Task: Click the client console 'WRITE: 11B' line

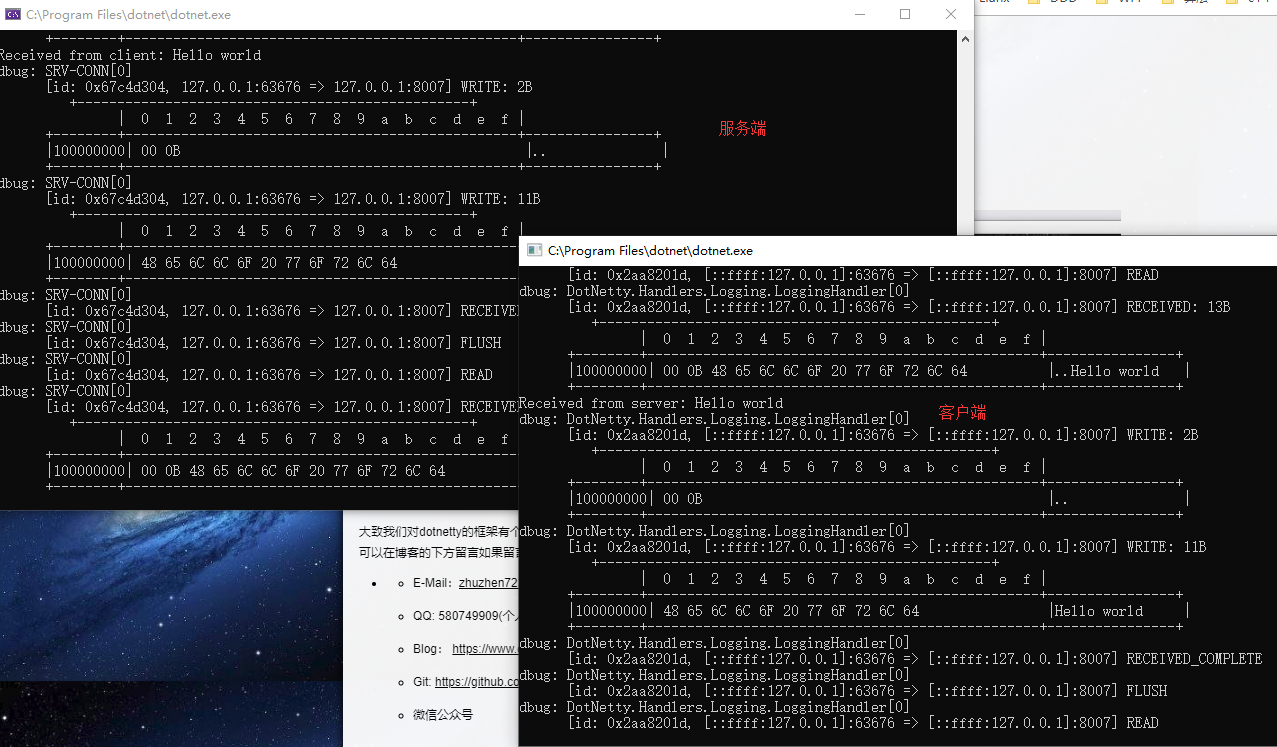Action: point(886,547)
